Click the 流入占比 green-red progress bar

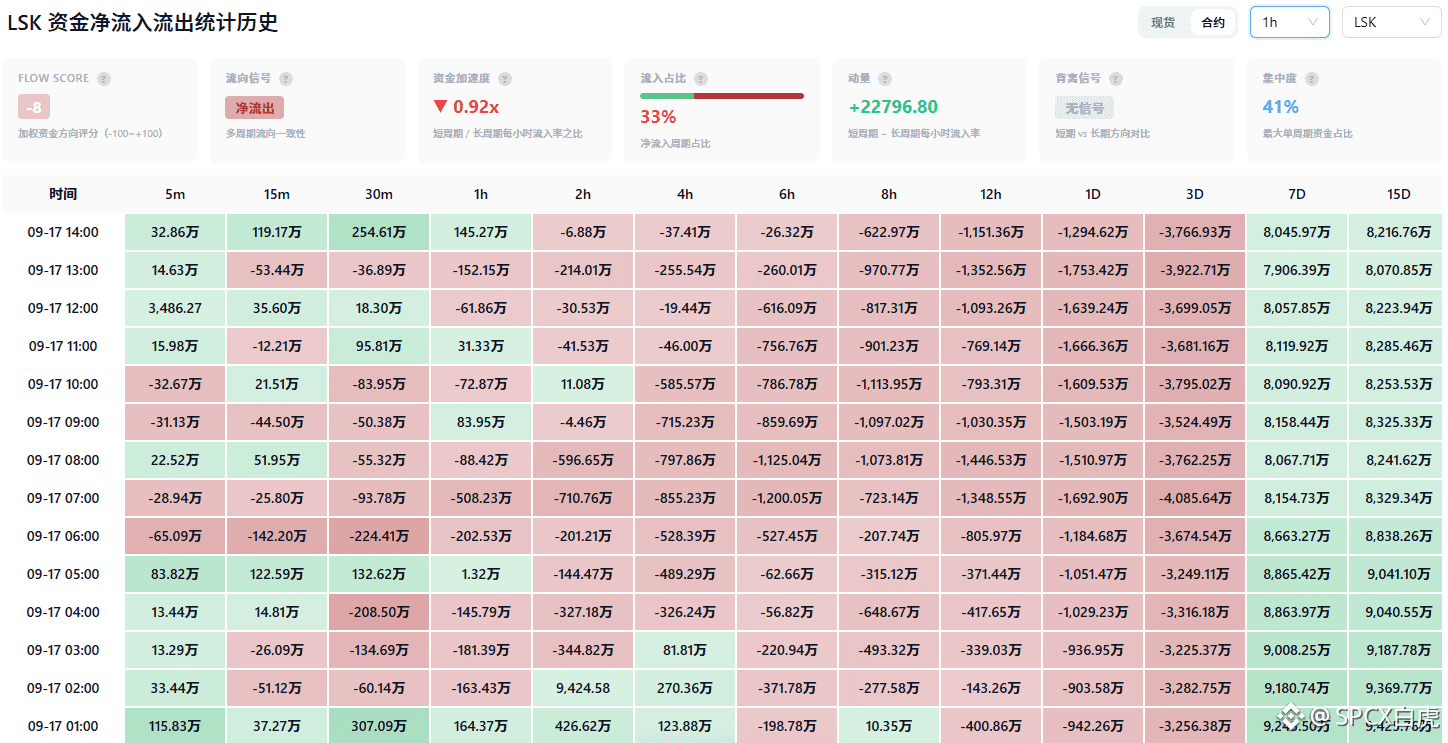(x=722, y=96)
